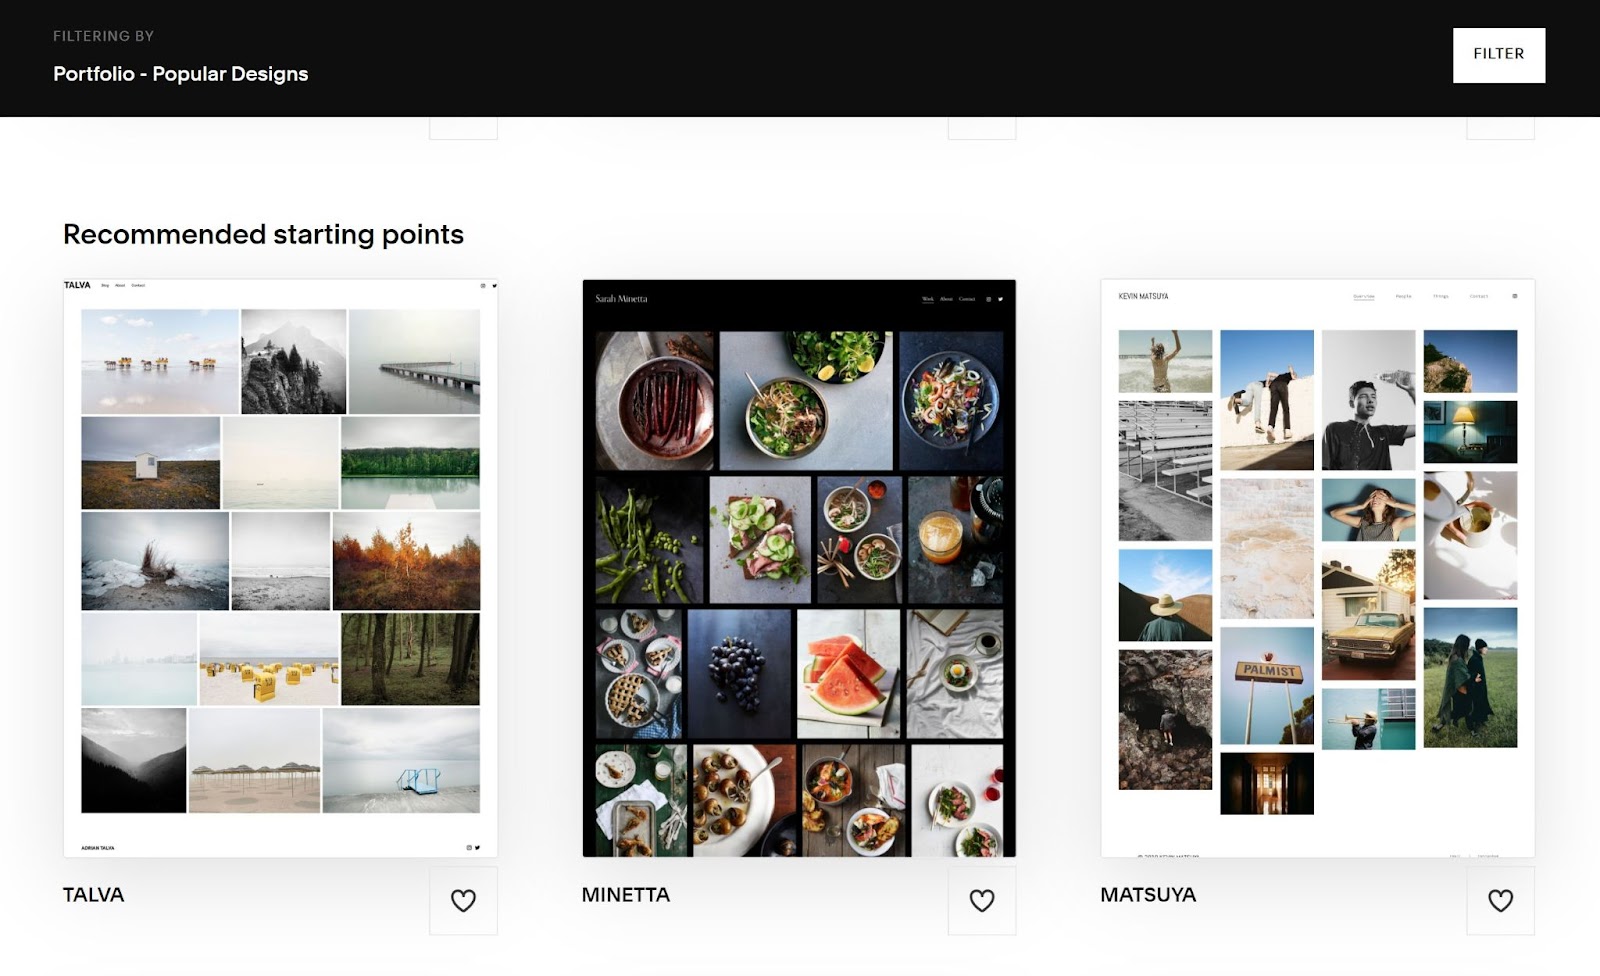Add Matsuya to favorites using the heart
This screenshot has height=976, width=1600.
point(1500,900)
